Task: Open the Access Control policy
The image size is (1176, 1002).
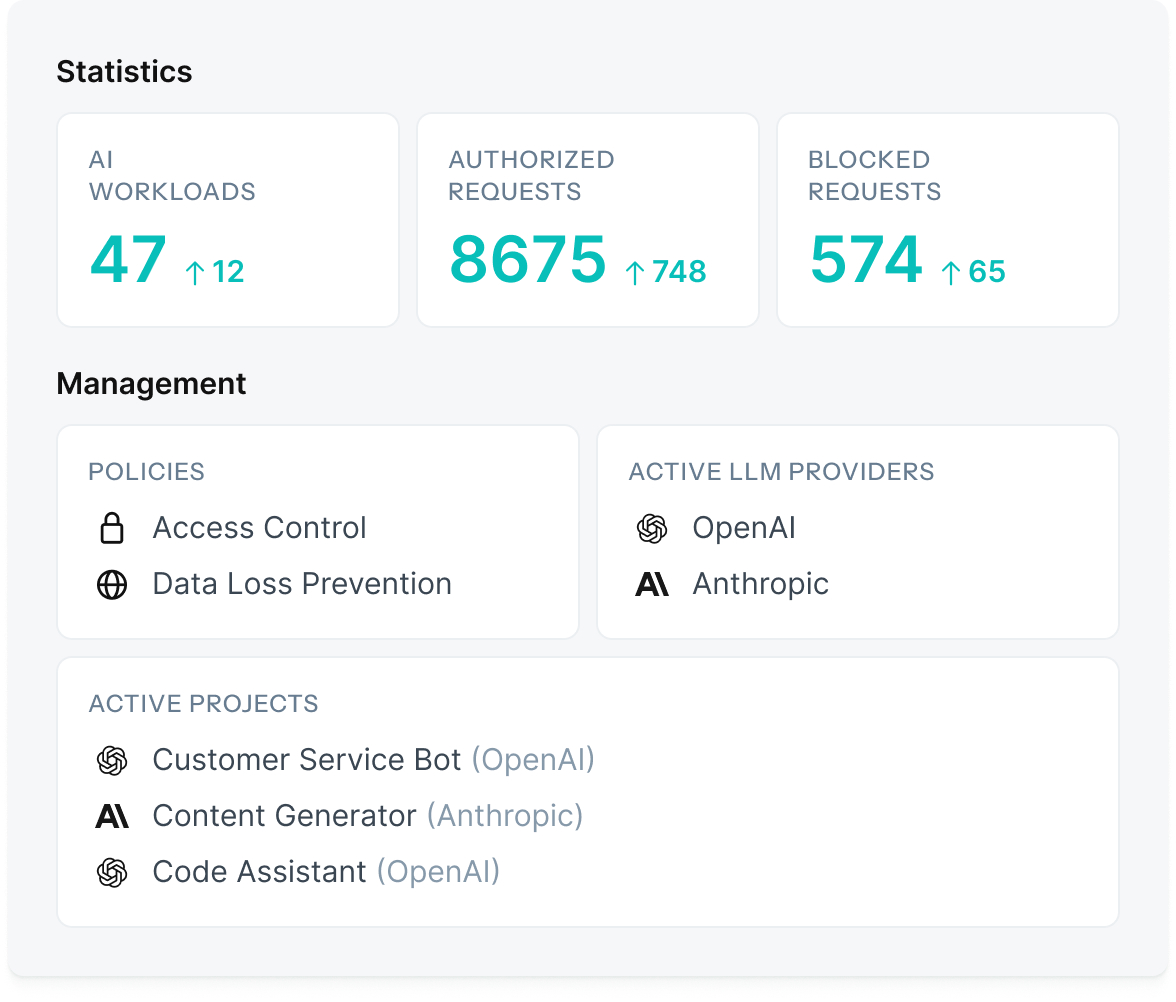Action: [259, 528]
